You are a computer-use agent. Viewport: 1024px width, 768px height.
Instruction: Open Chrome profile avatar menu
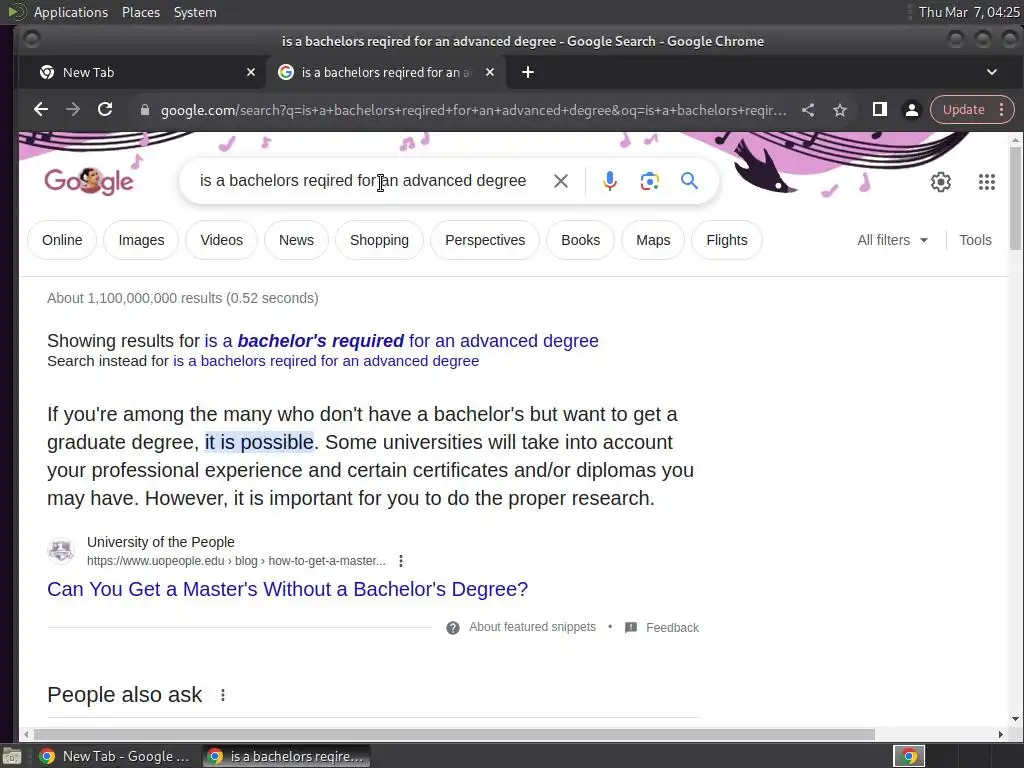[x=912, y=110]
